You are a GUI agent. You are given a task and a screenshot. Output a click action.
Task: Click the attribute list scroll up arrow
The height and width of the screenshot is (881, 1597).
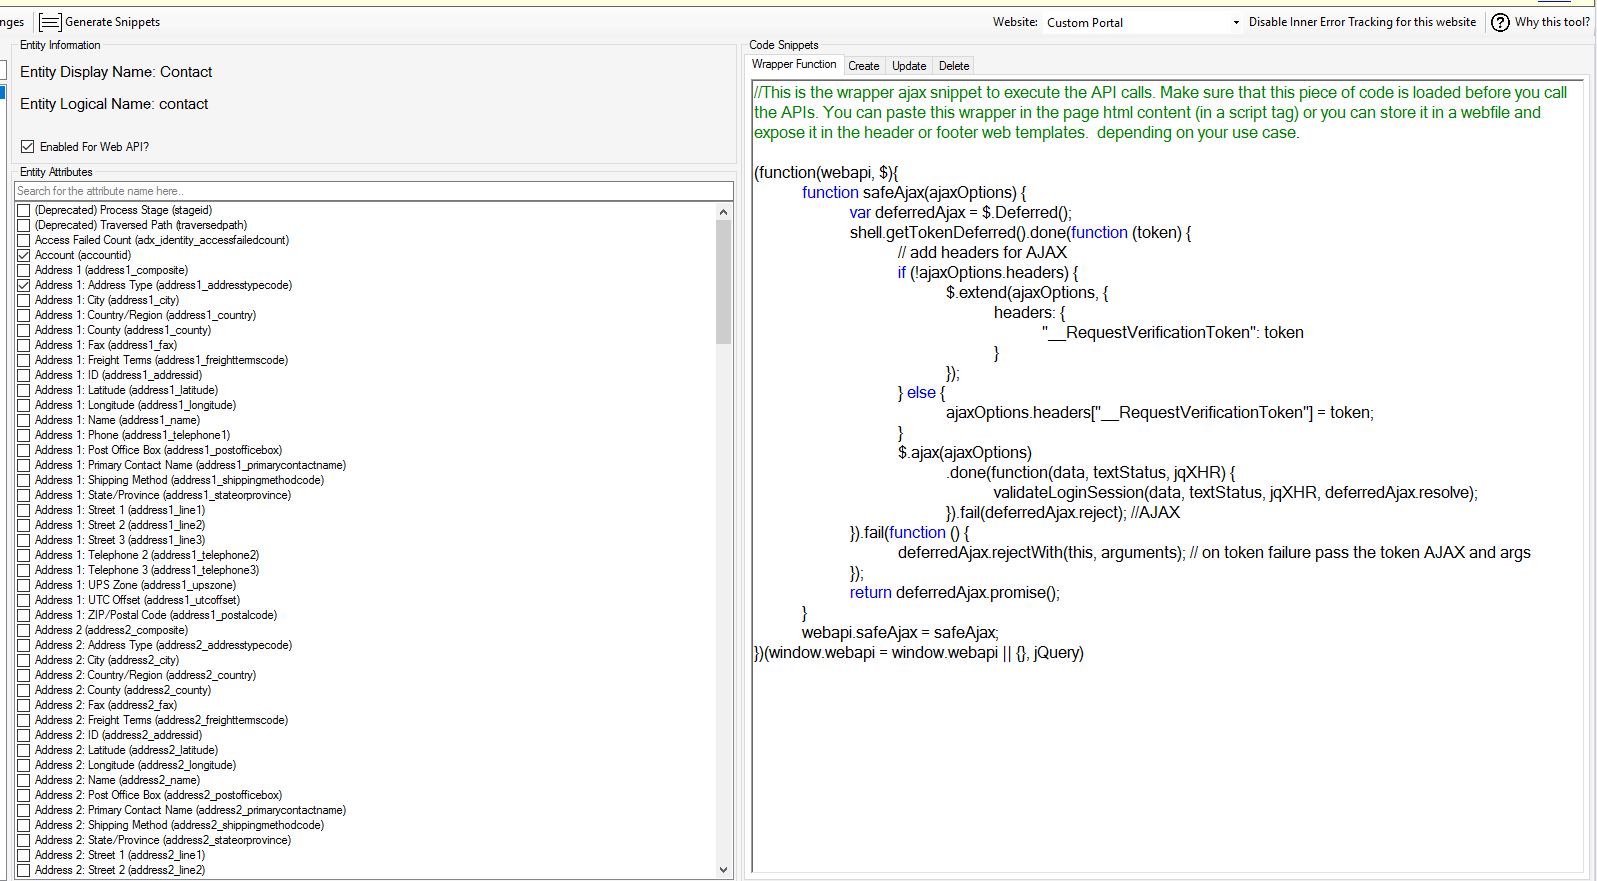click(x=724, y=211)
